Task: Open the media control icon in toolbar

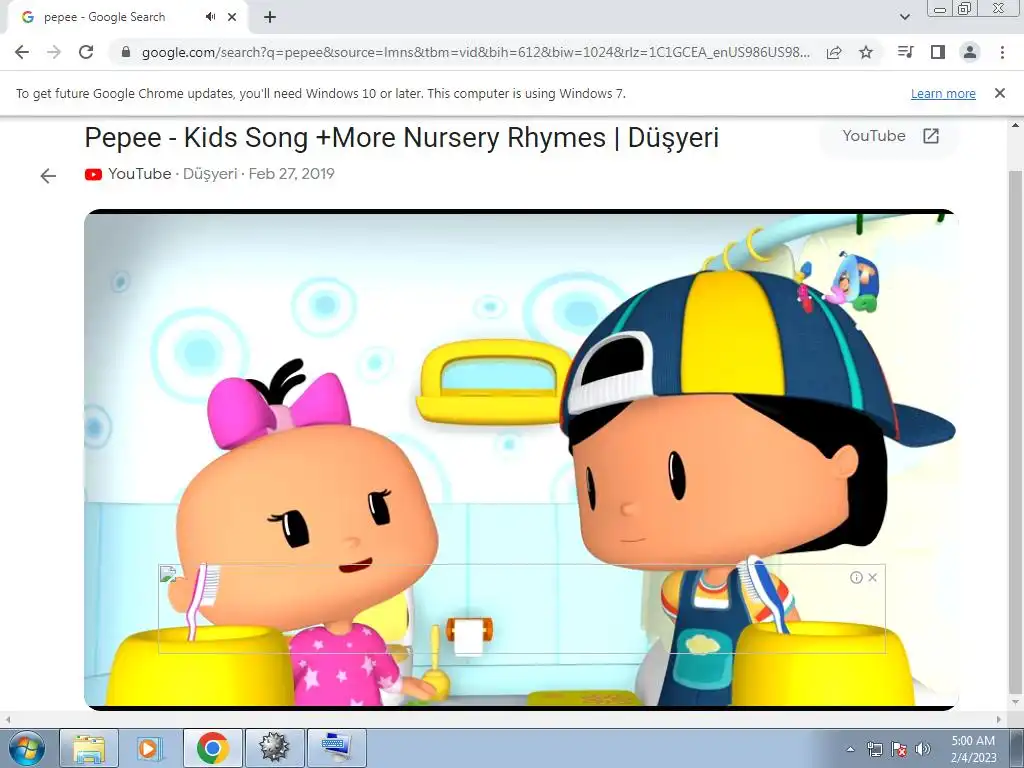Action: 906,52
